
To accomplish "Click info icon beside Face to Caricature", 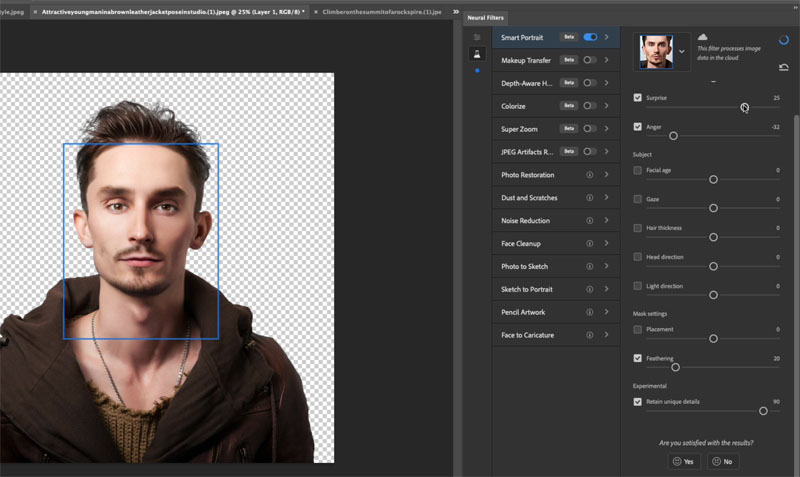I will 590,335.
